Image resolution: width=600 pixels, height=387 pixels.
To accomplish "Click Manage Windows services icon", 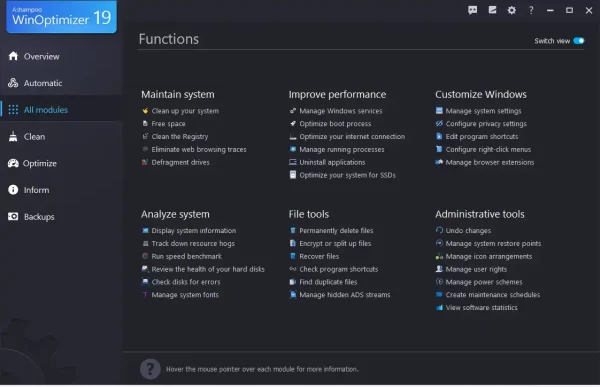I will [293, 111].
